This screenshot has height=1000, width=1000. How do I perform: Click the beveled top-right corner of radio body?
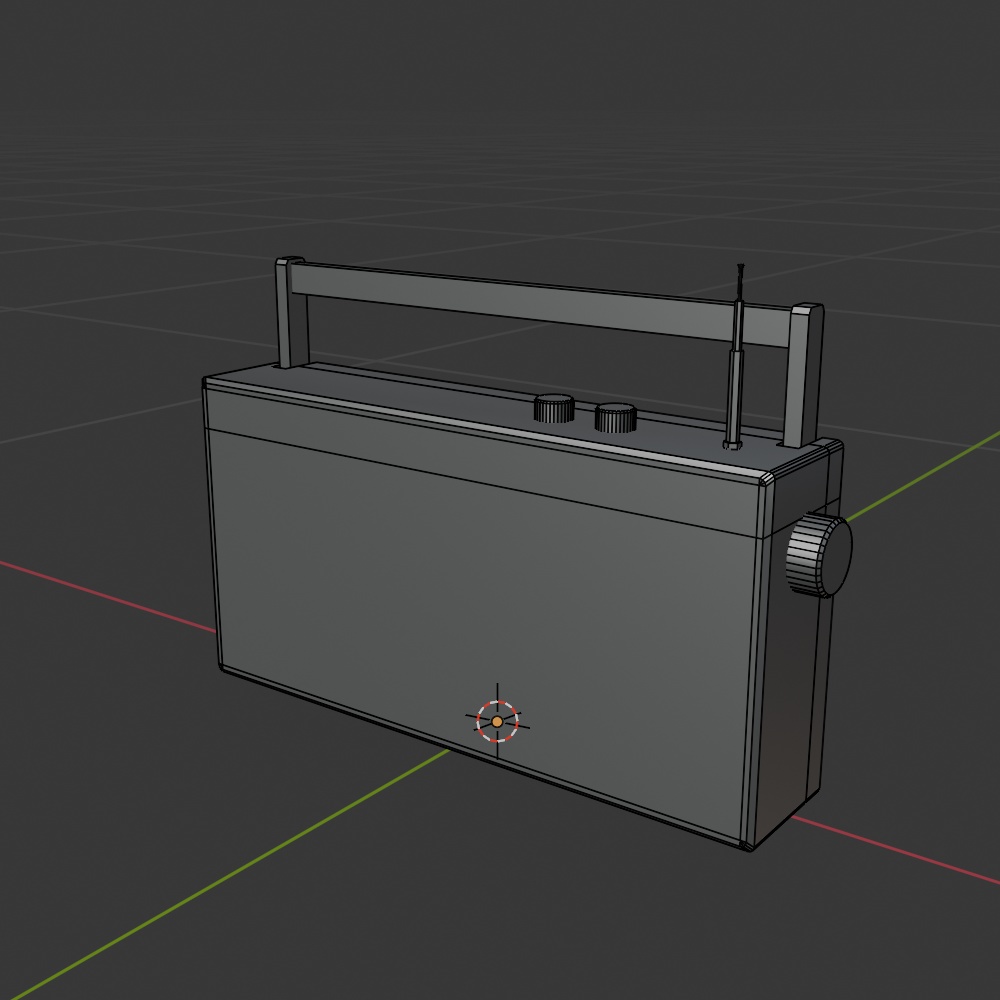(766, 480)
